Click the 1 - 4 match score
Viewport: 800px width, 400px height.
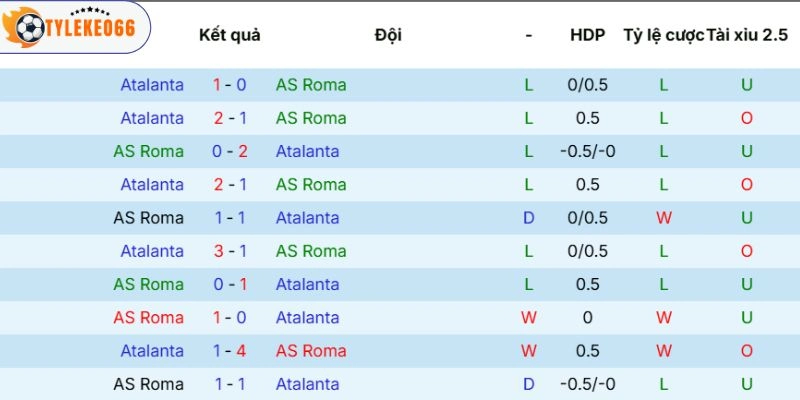(230, 351)
